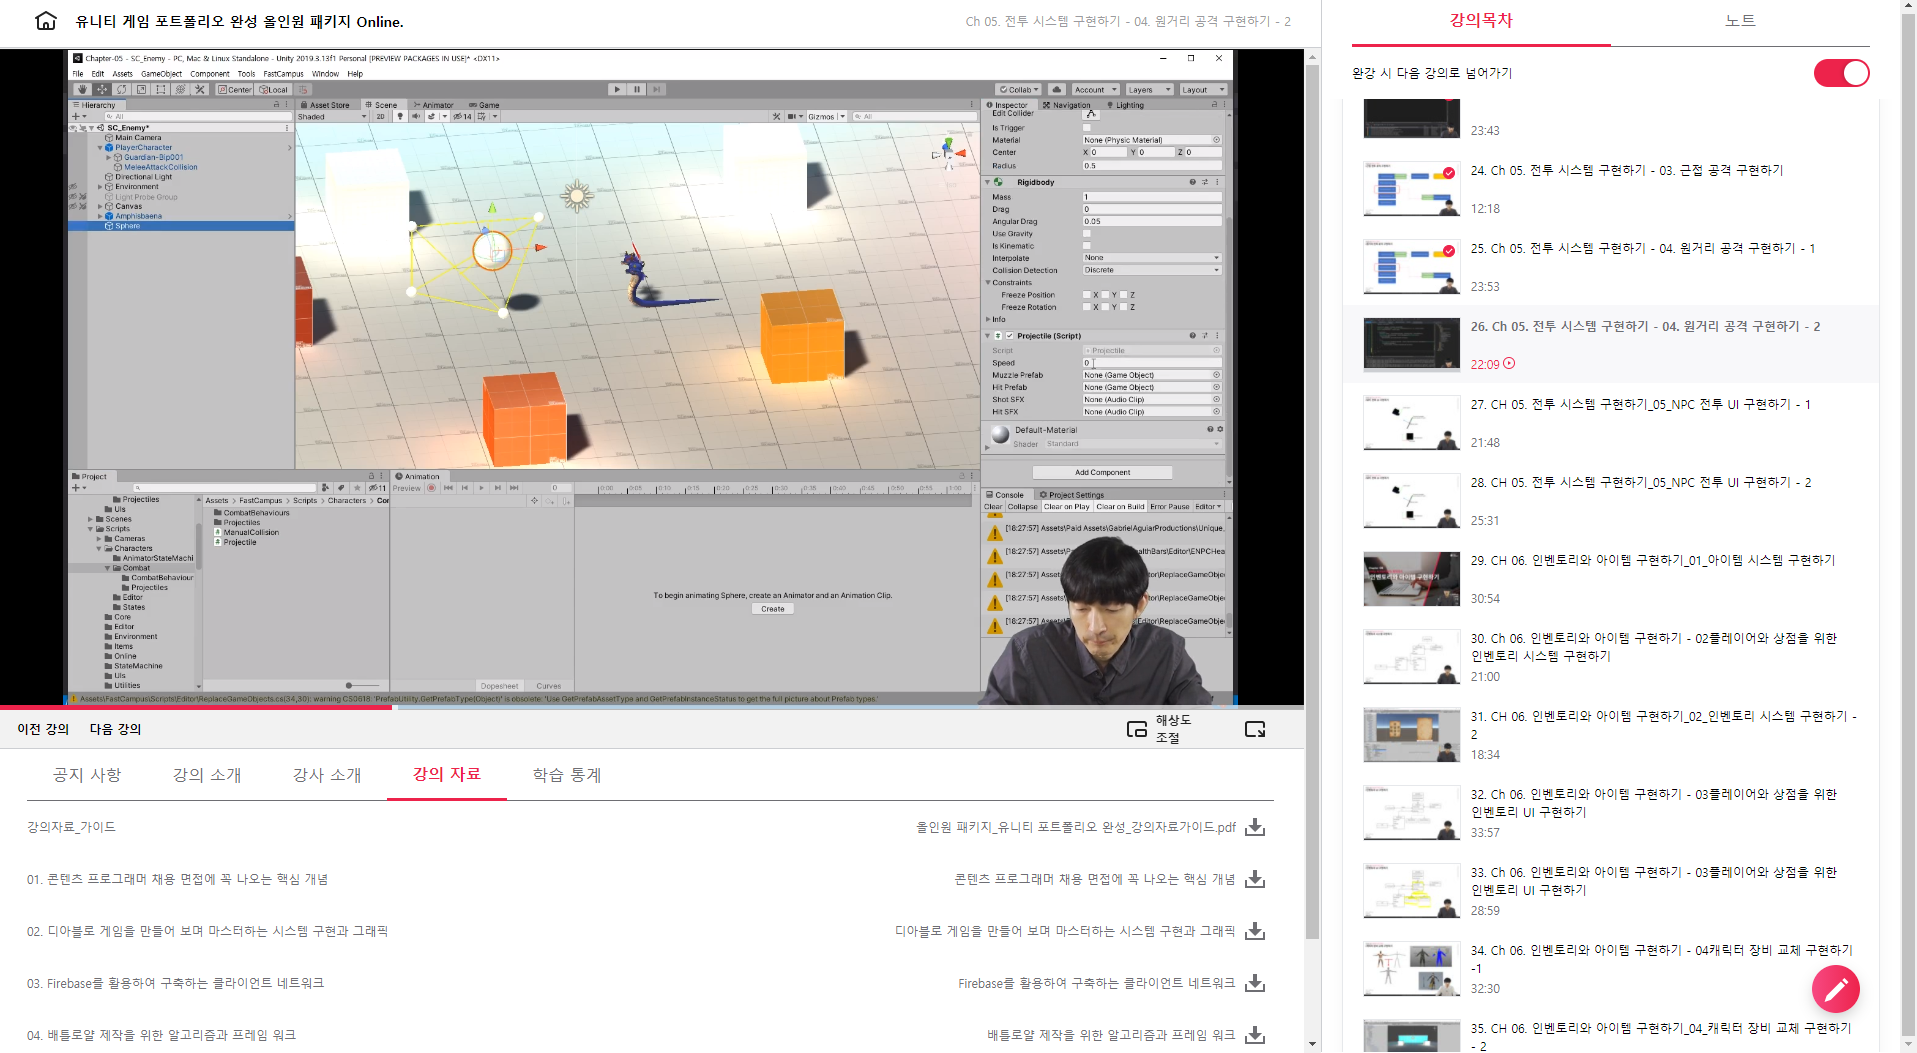Open Default-Material settings gear icon
Screen dimensions: 1917x1053
(1220, 429)
